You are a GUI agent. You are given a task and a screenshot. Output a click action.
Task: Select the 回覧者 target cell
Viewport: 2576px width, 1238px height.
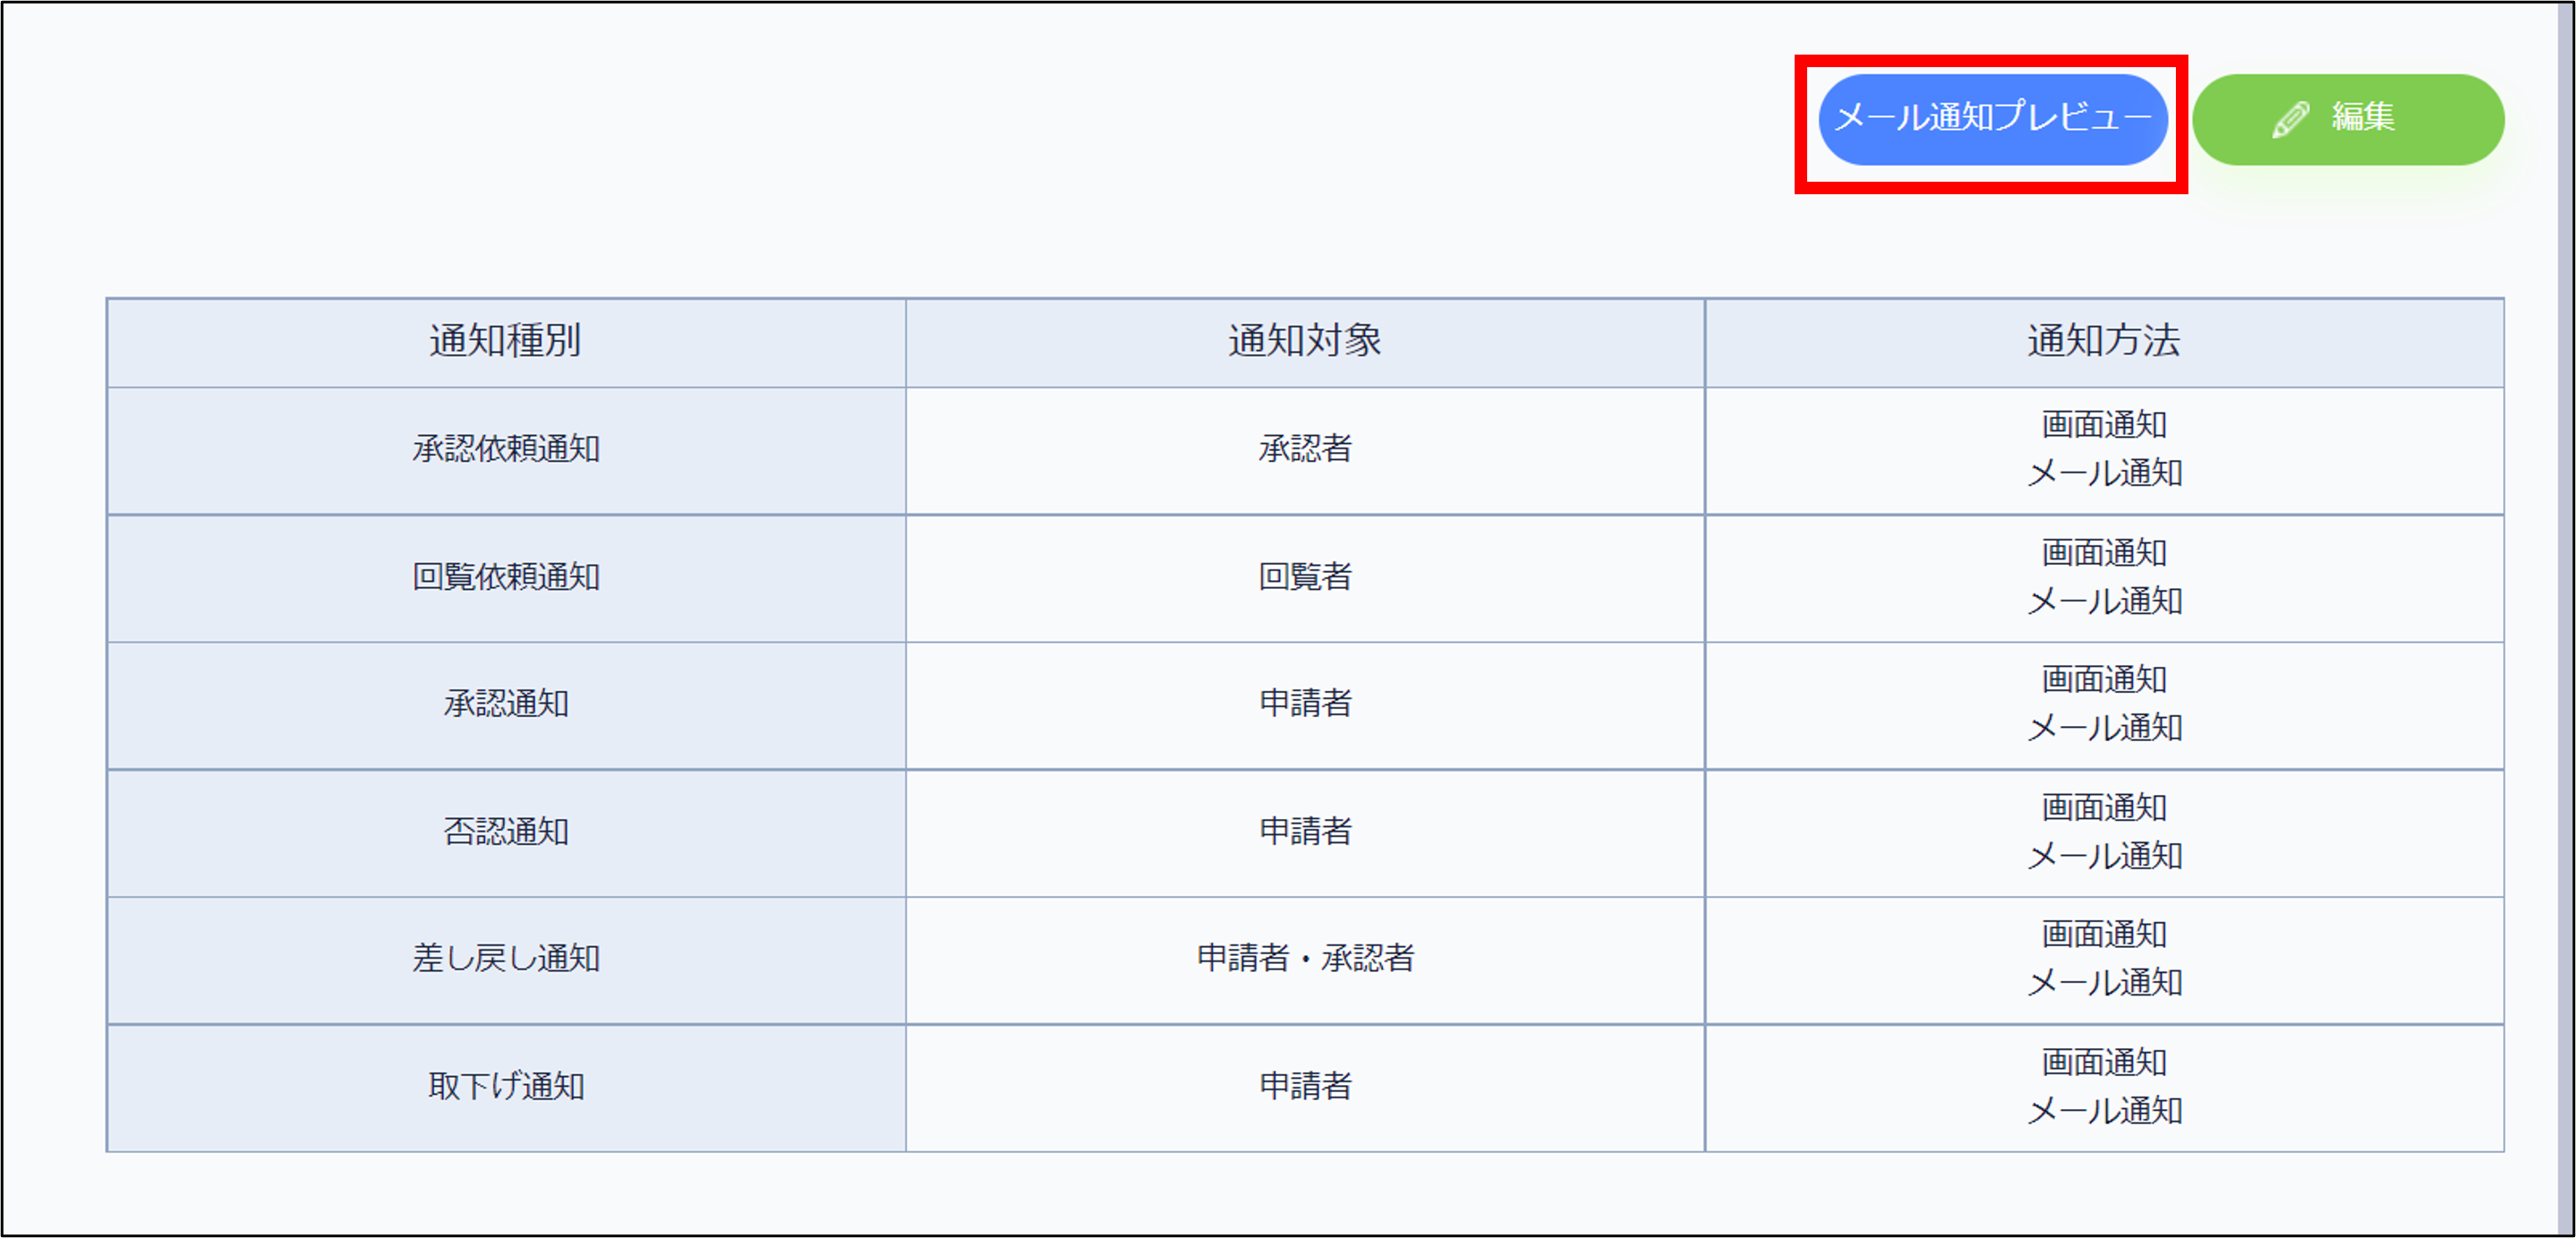coord(1304,577)
